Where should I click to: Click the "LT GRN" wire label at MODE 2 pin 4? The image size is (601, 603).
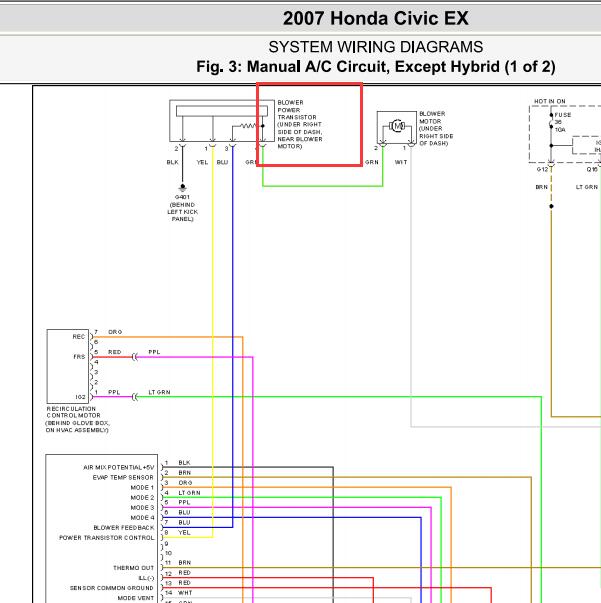point(189,493)
